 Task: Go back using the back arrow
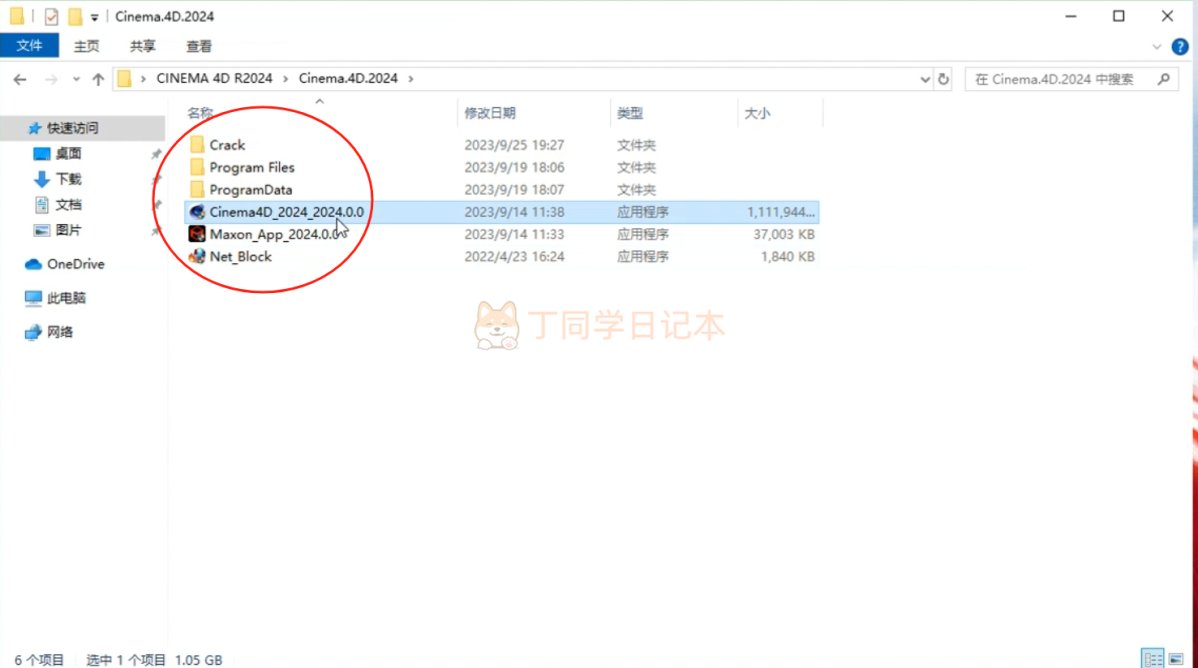tap(20, 79)
